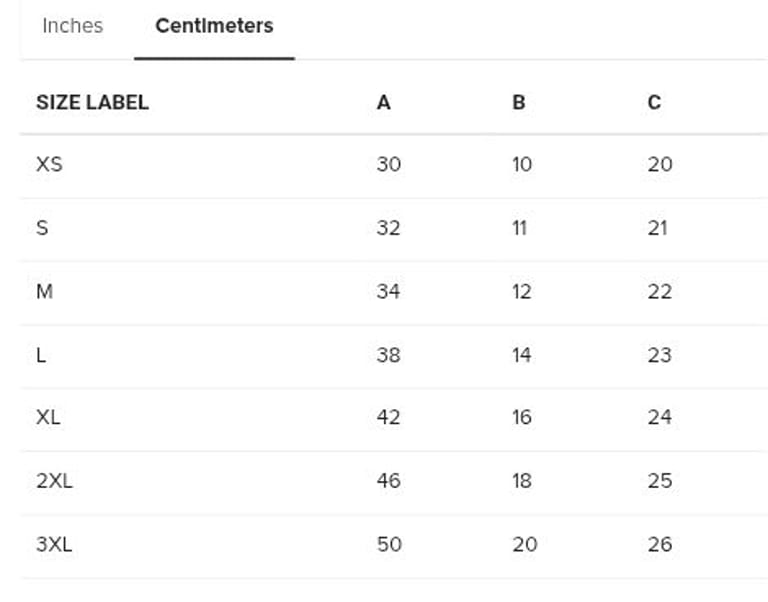Click the column B header

[518, 102]
